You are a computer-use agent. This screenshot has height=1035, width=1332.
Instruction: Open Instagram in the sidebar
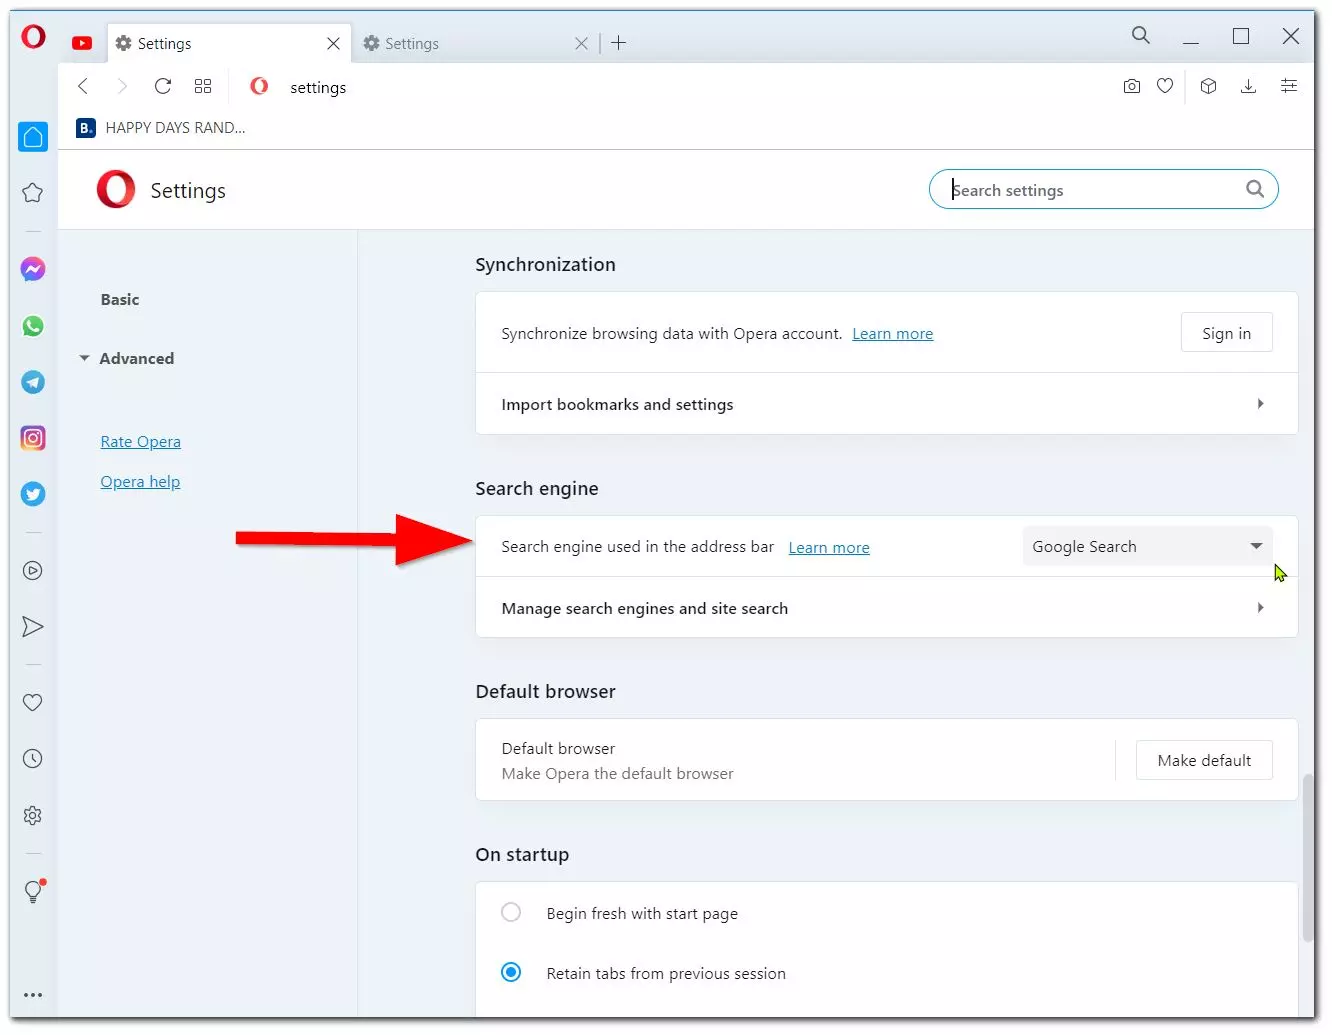tap(33, 438)
